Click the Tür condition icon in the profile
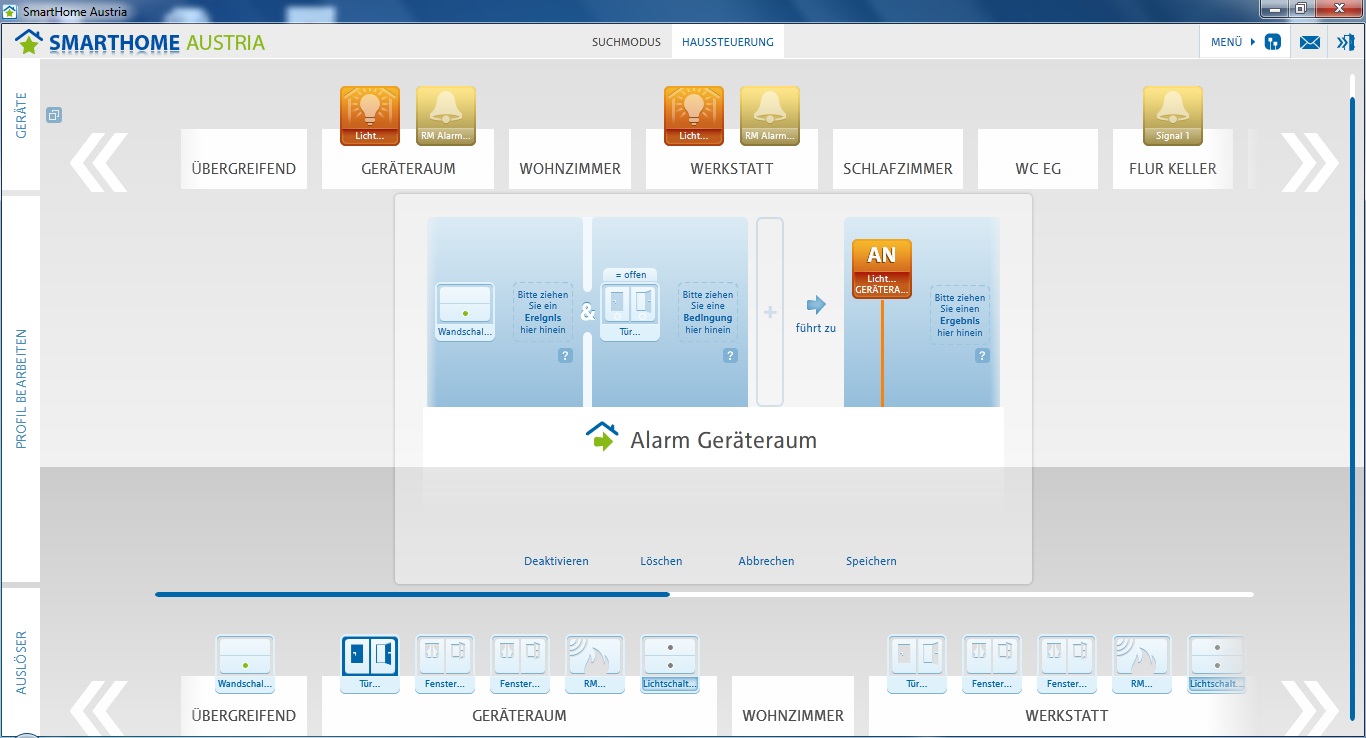Viewport: 1366px width, 738px height. click(631, 312)
